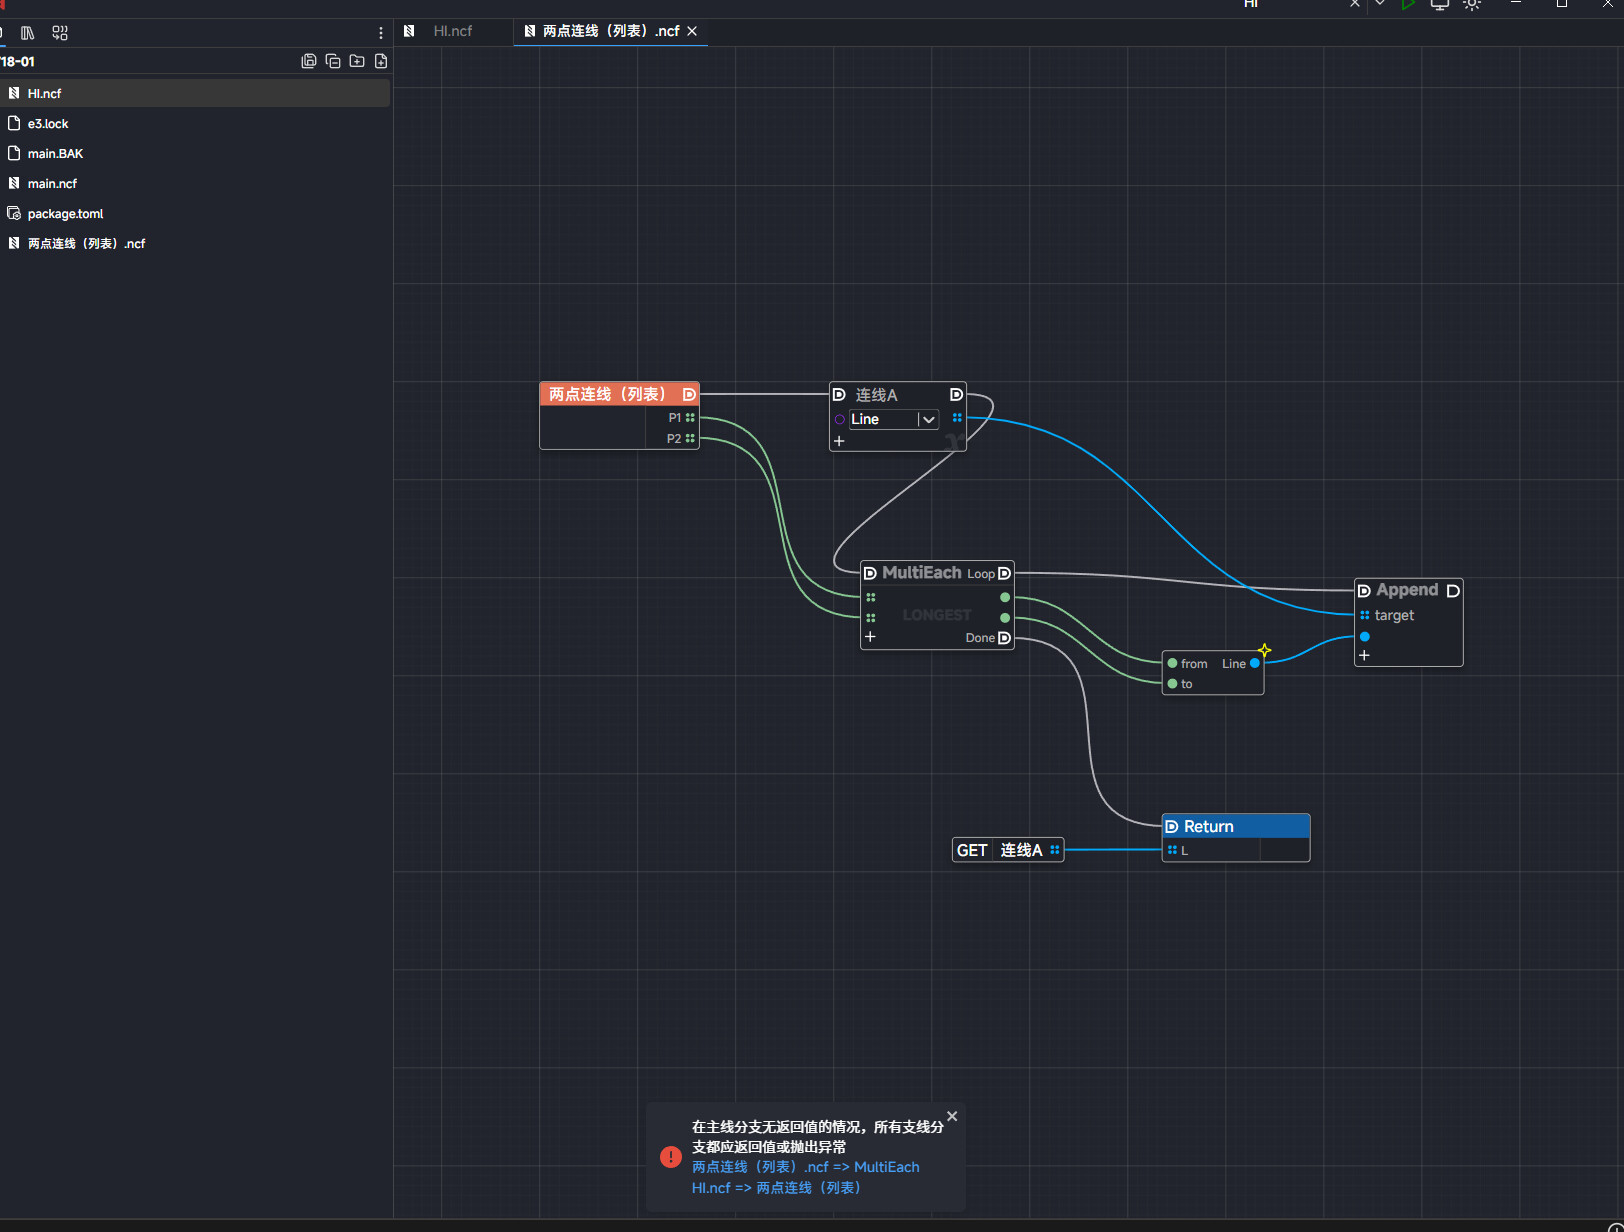Open the 两点连线（列表）.ncf => MultiEach error link

(805, 1167)
